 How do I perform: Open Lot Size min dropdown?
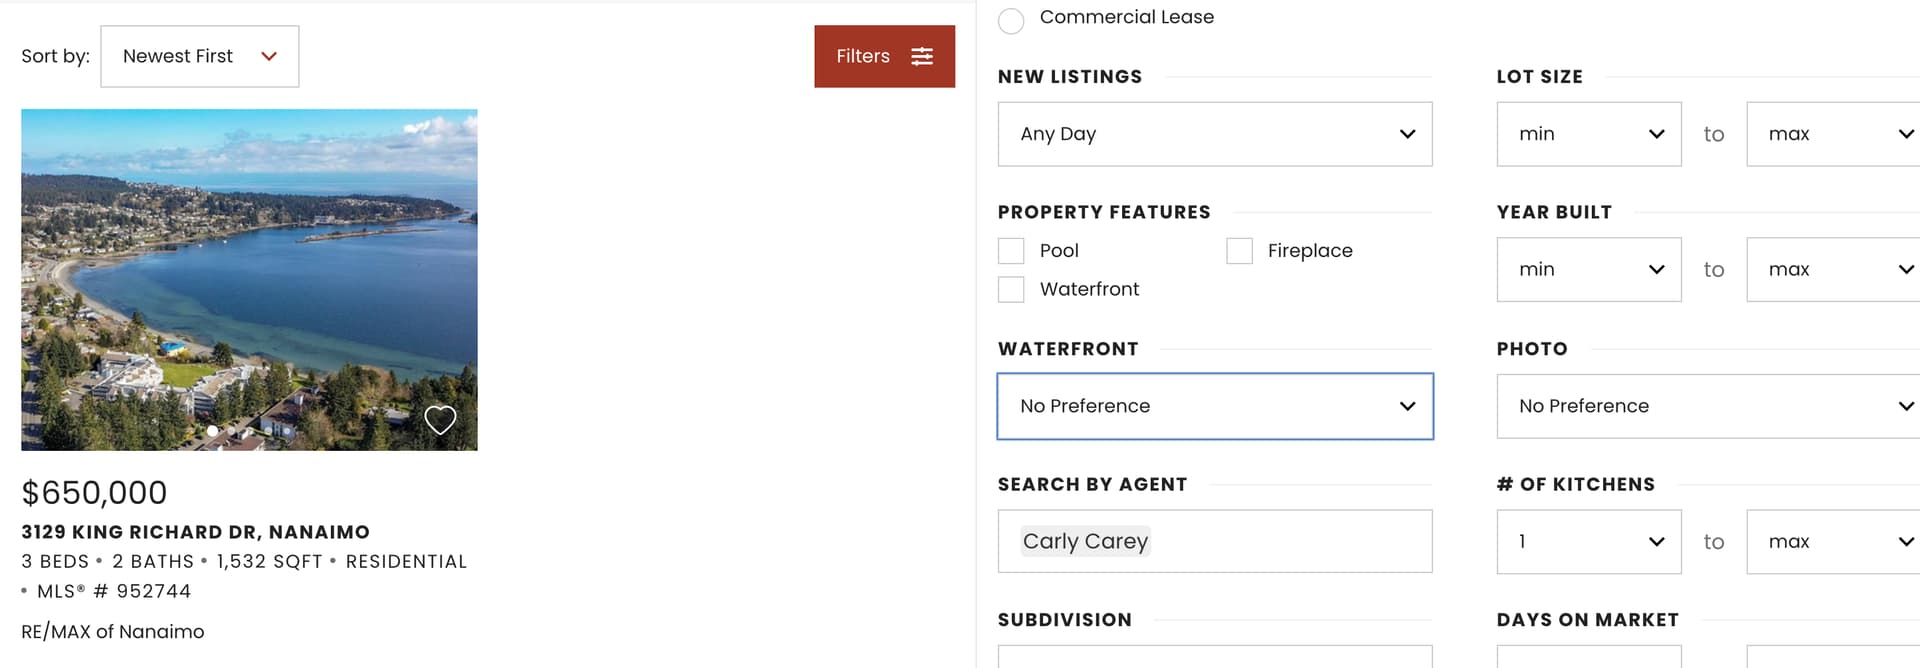pos(1588,134)
